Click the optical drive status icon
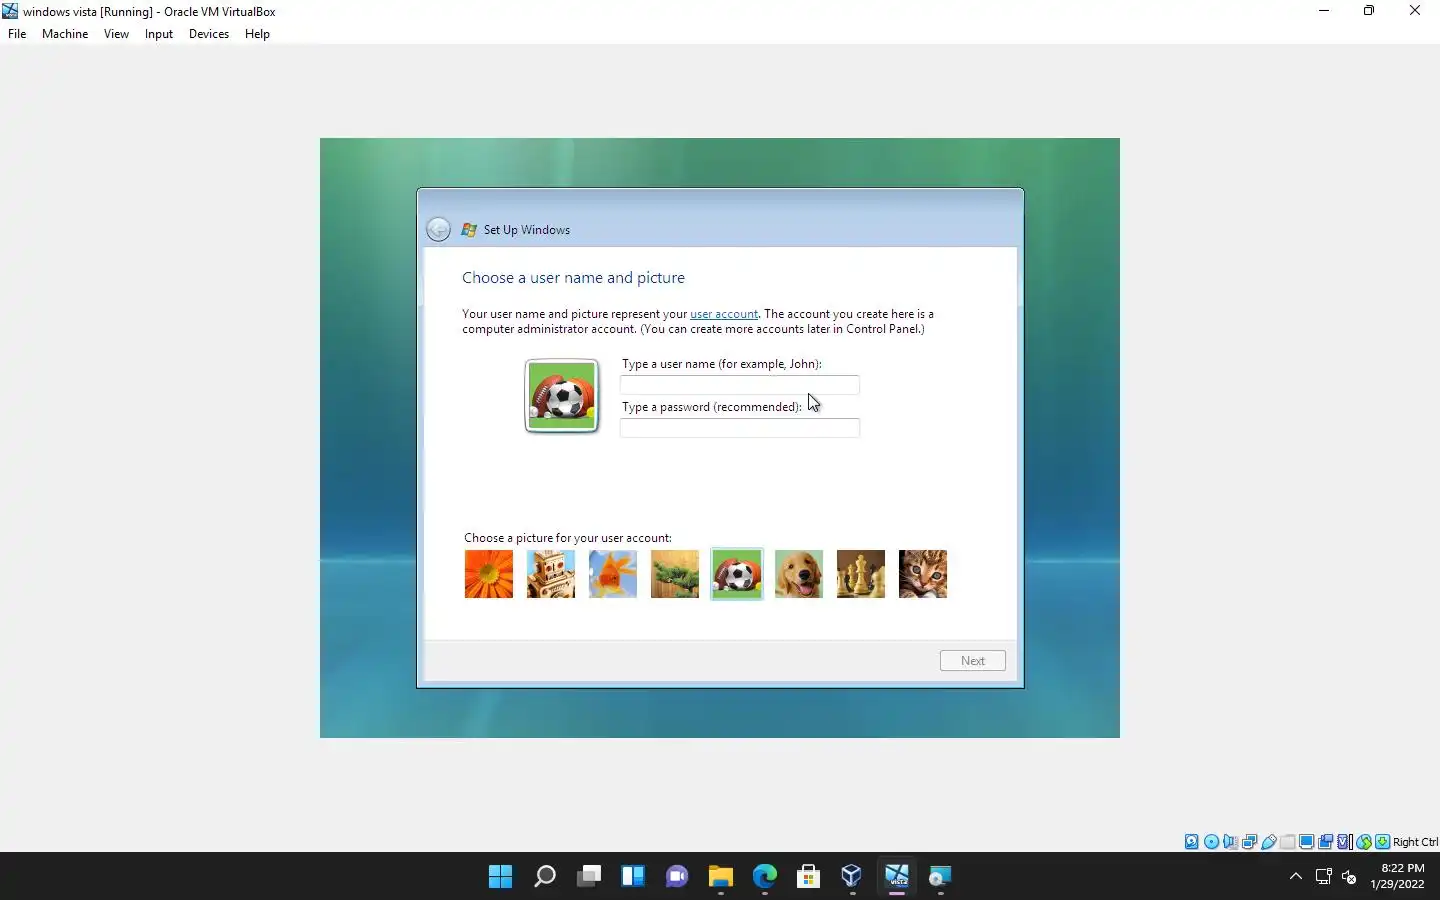Image resolution: width=1440 pixels, height=900 pixels. (1211, 842)
